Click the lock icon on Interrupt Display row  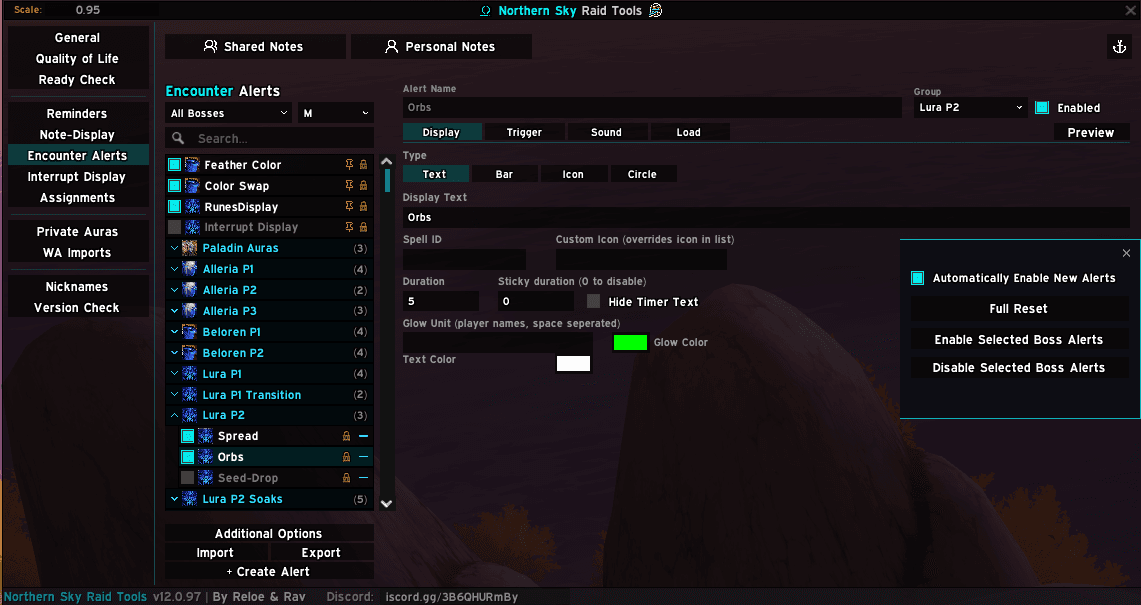pos(363,227)
